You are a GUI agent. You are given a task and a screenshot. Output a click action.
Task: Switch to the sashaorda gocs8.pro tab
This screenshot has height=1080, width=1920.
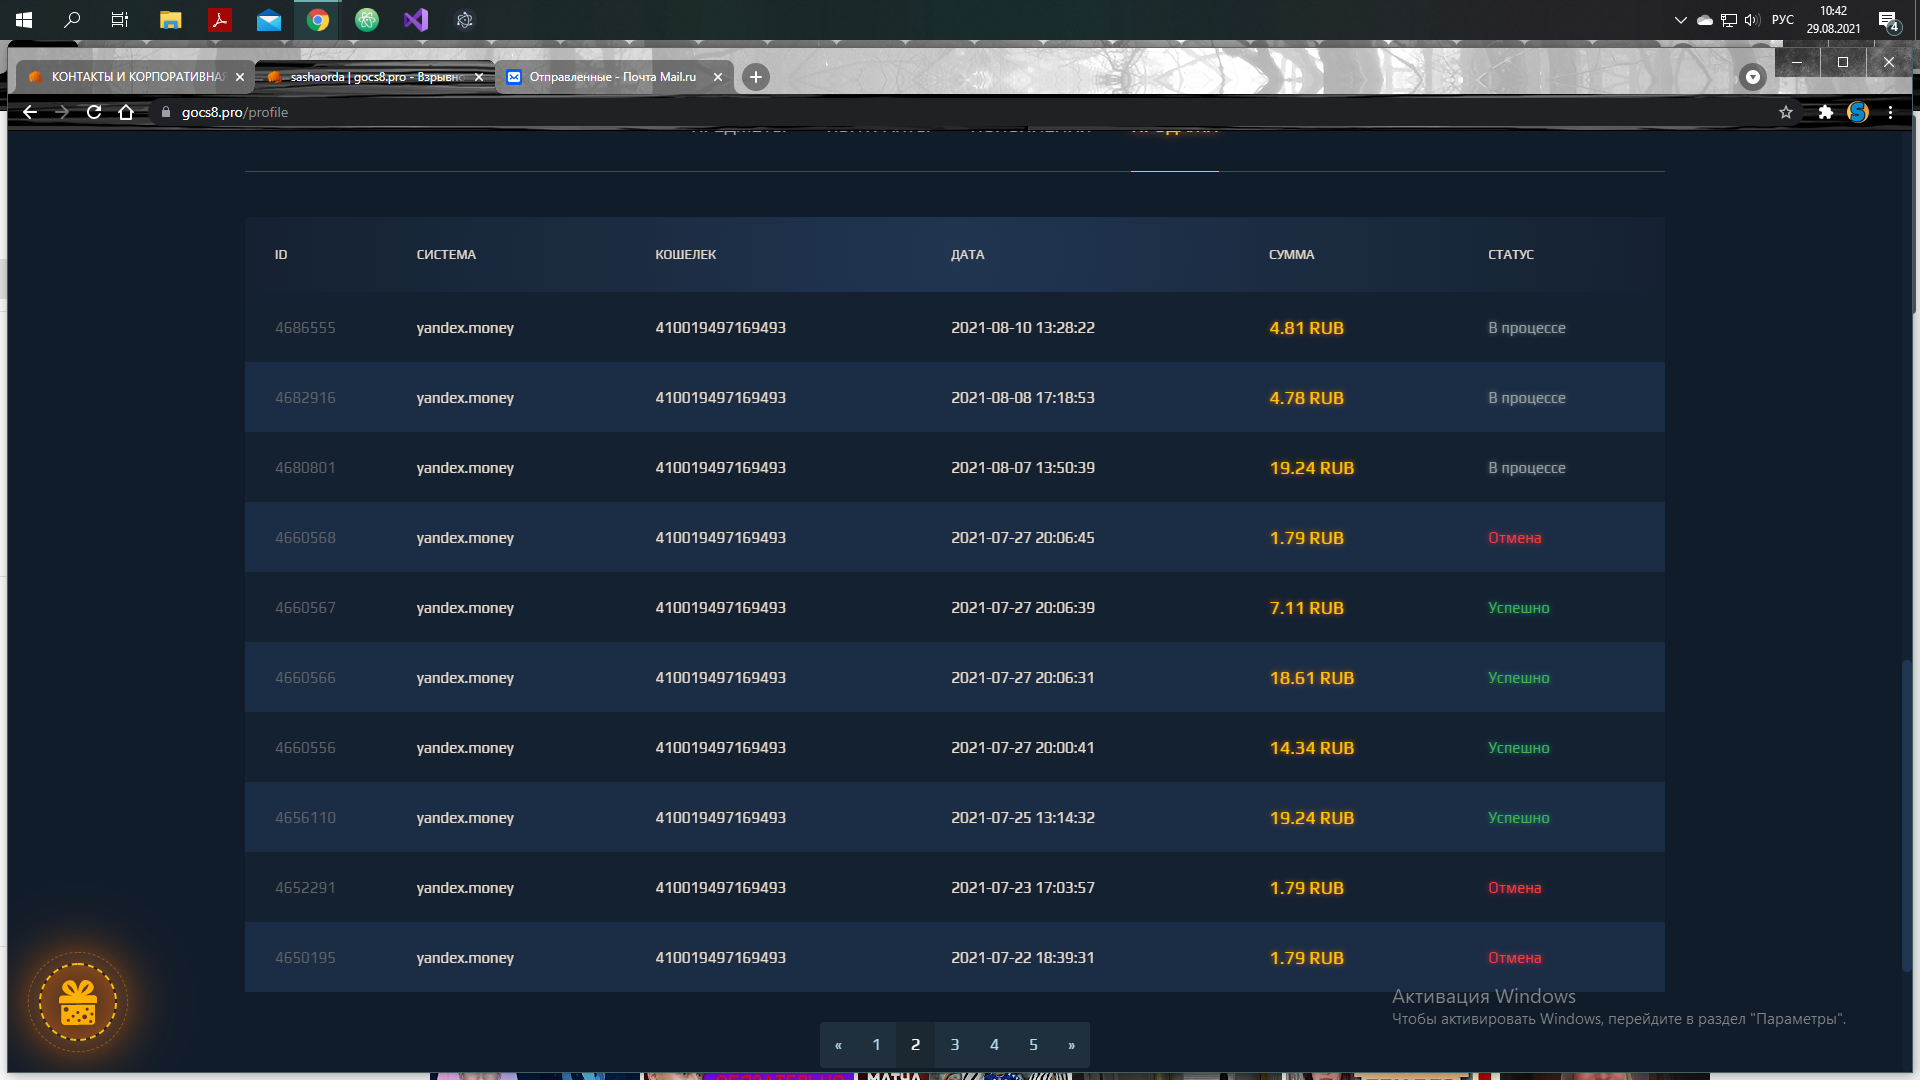point(376,77)
